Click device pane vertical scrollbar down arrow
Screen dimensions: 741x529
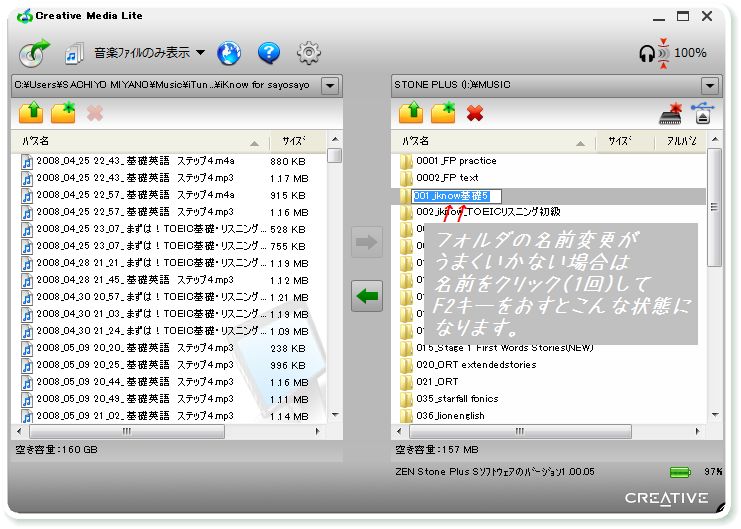click(x=715, y=415)
